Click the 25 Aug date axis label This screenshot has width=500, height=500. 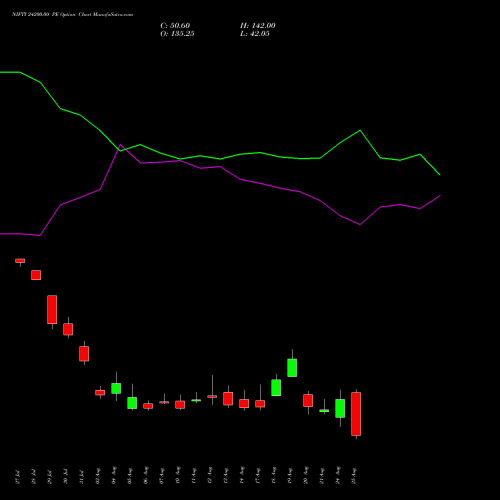click(354, 476)
